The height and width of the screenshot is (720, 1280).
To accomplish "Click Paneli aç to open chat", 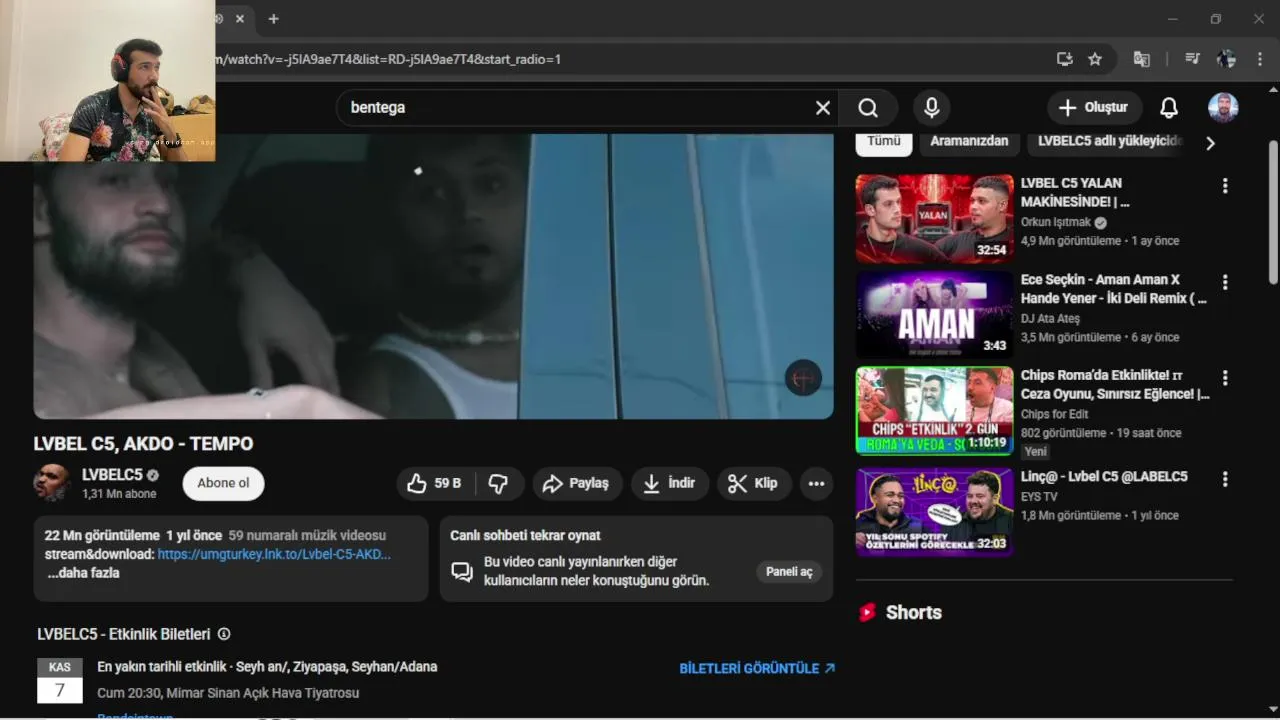I will coord(789,572).
